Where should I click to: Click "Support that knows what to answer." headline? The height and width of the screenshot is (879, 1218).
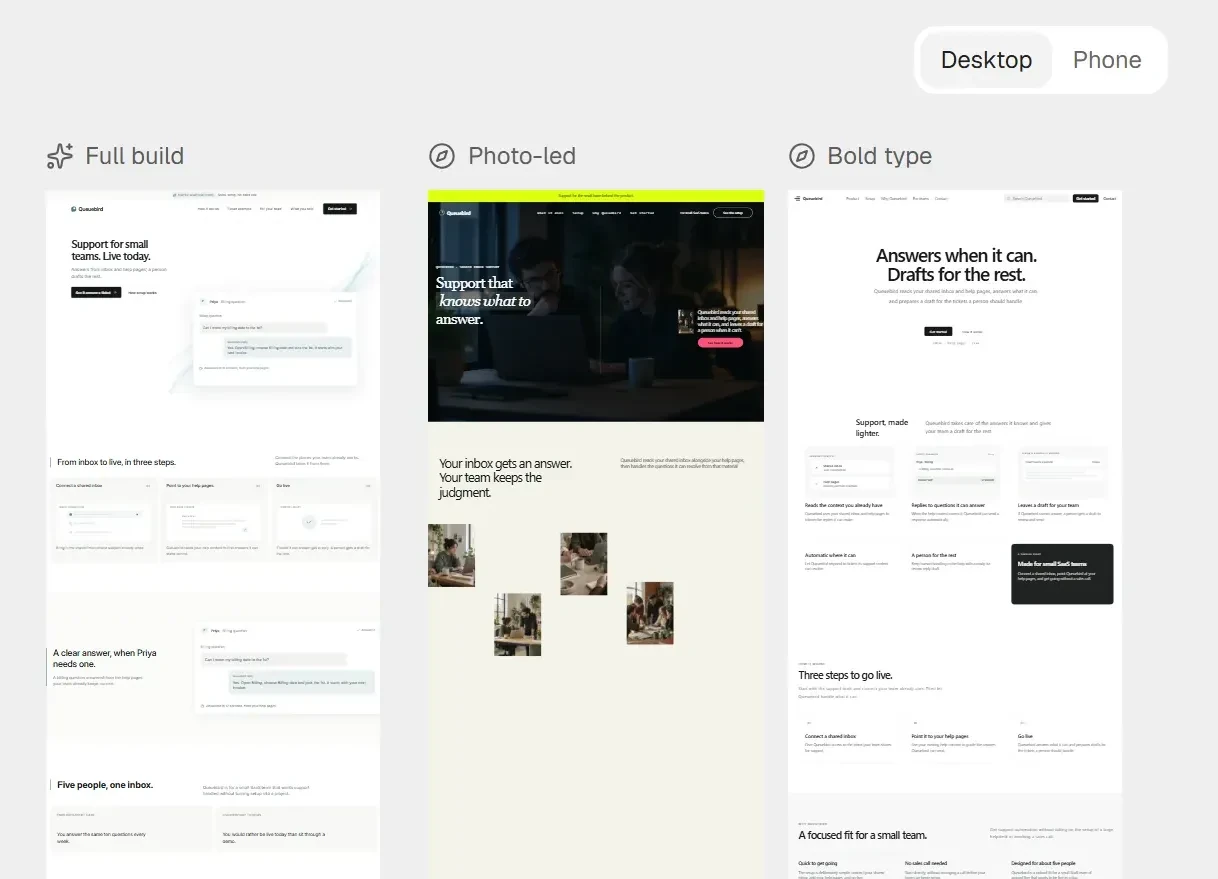483,301
